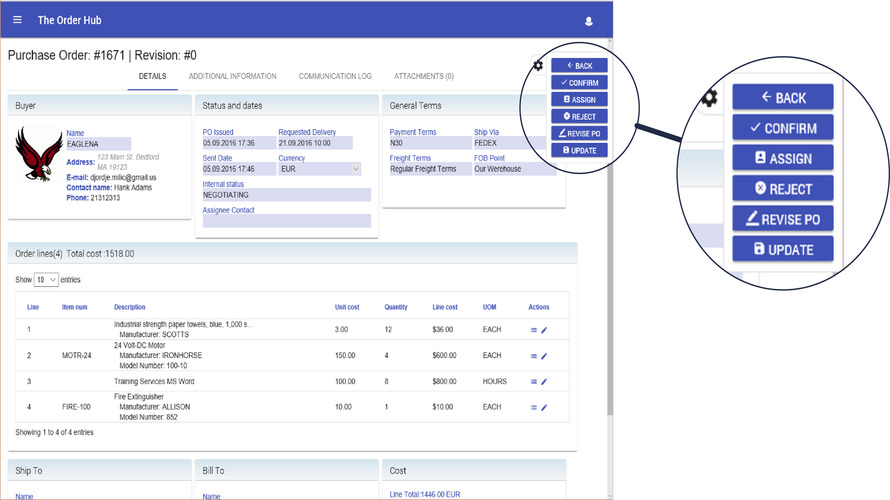Screen dimensions: 890x500
Task: Open line details icon for Training Services row
Action: (534, 381)
